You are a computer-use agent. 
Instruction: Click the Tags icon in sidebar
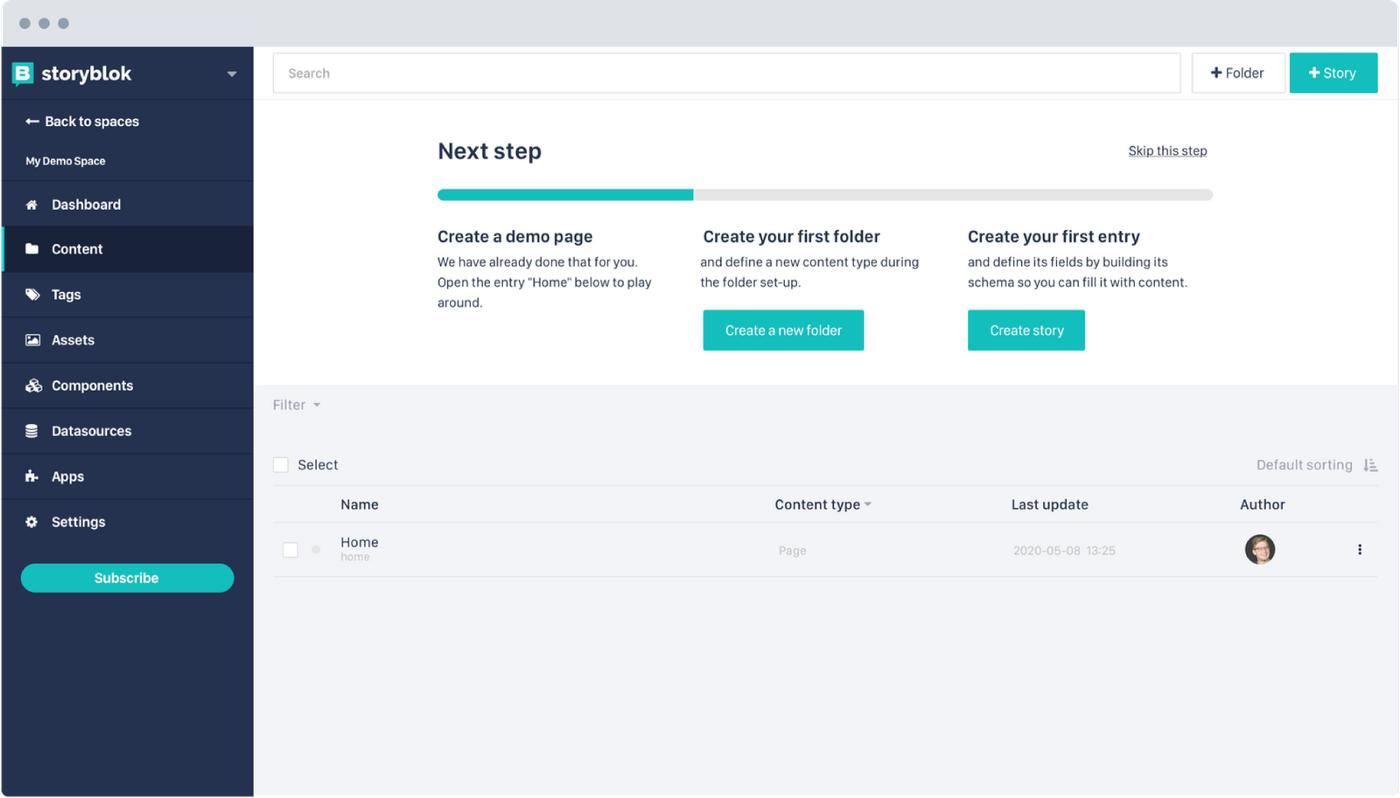pos(32,295)
